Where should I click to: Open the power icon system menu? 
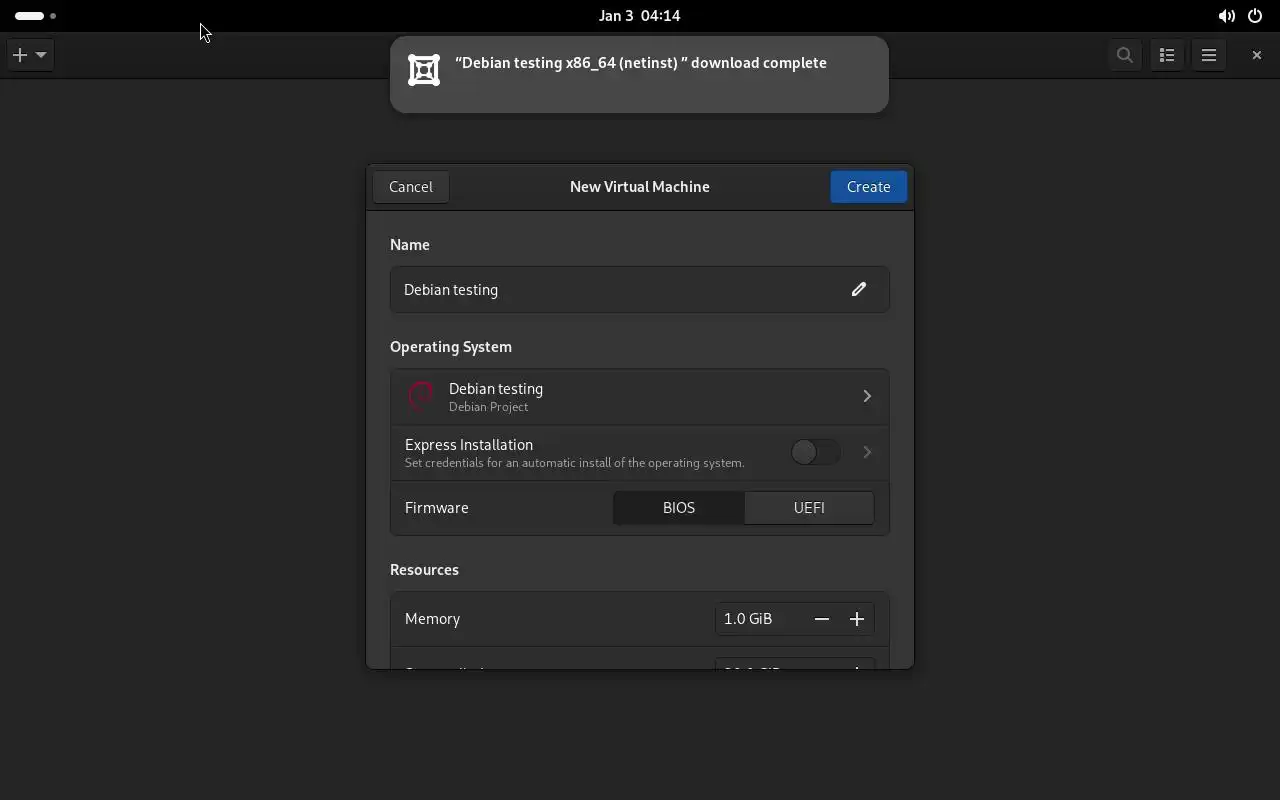1255,16
